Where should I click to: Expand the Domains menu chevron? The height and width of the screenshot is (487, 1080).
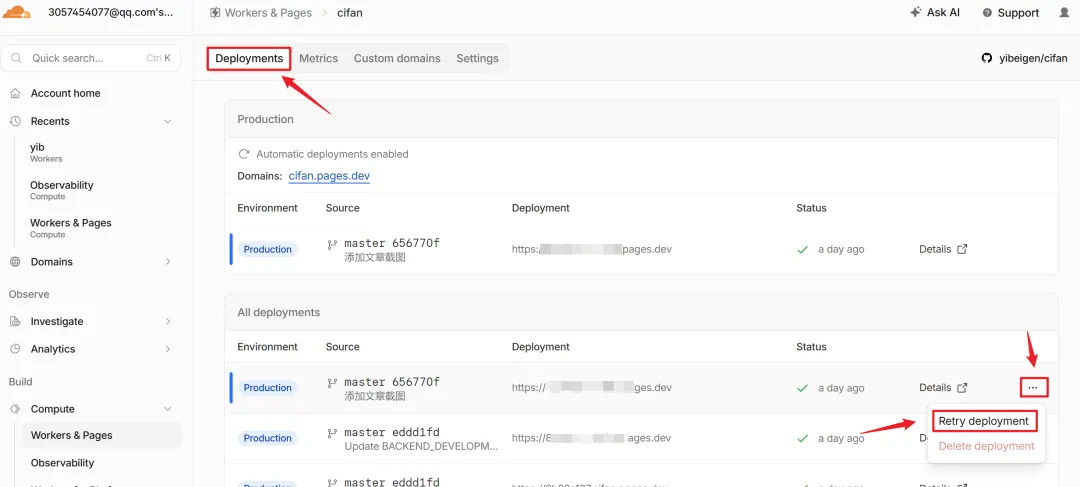[x=167, y=262]
